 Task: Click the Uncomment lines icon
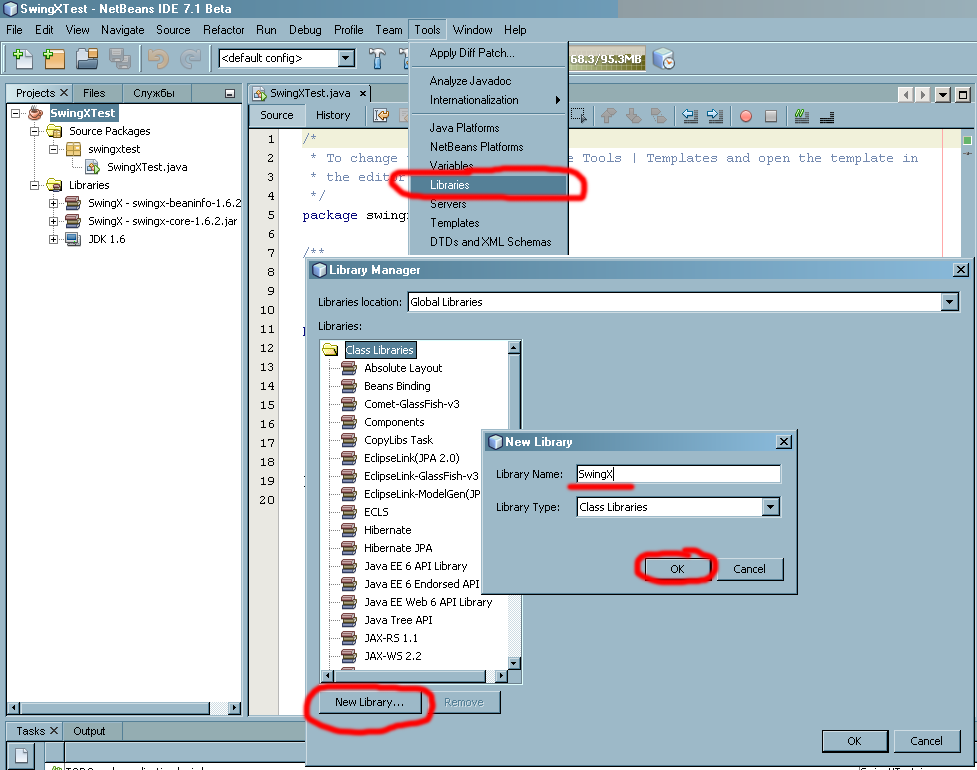(827, 116)
